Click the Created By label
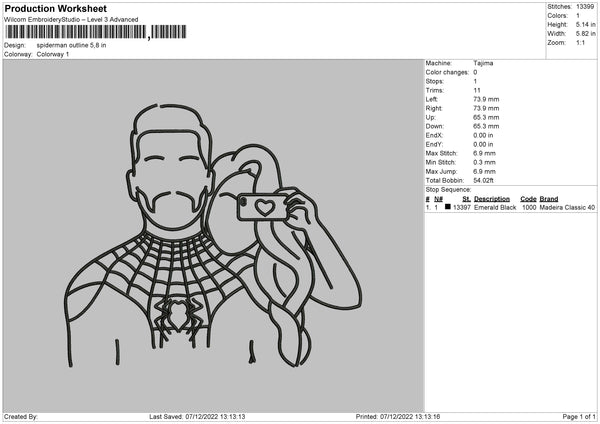The width and height of the screenshot is (600, 424). point(21,417)
